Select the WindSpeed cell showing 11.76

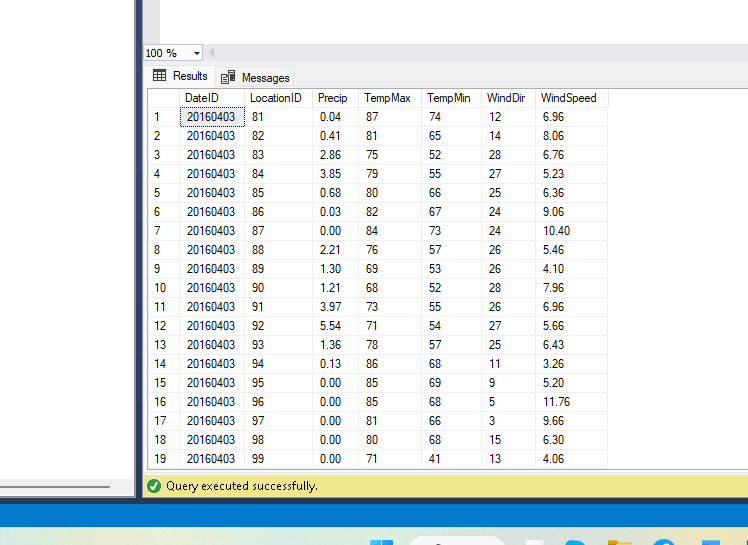tap(557, 402)
